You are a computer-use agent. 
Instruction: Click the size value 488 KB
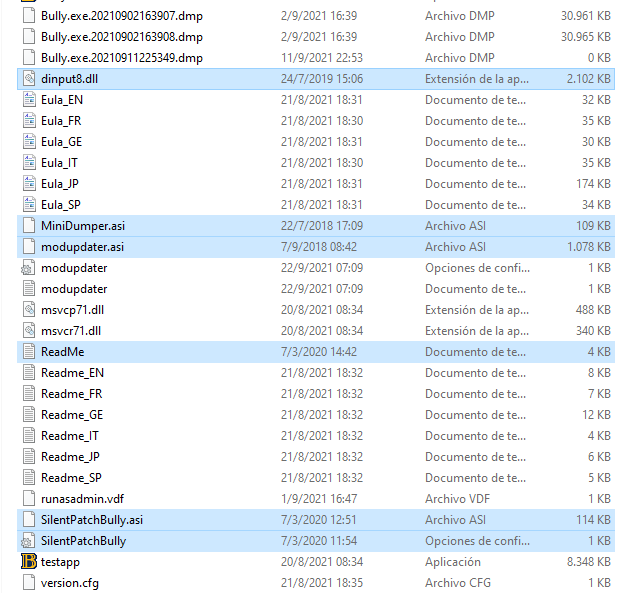click(x=594, y=310)
